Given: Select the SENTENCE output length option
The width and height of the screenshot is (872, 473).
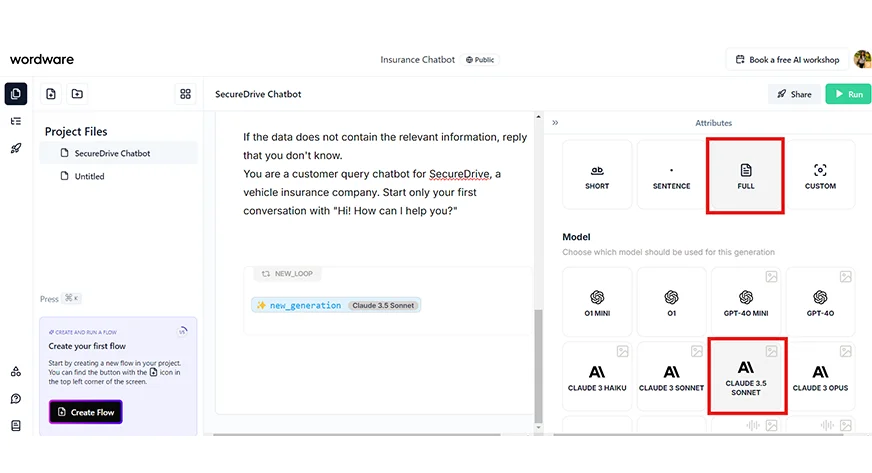Looking at the screenshot, I should pyautogui.click(x=671, y=175).
